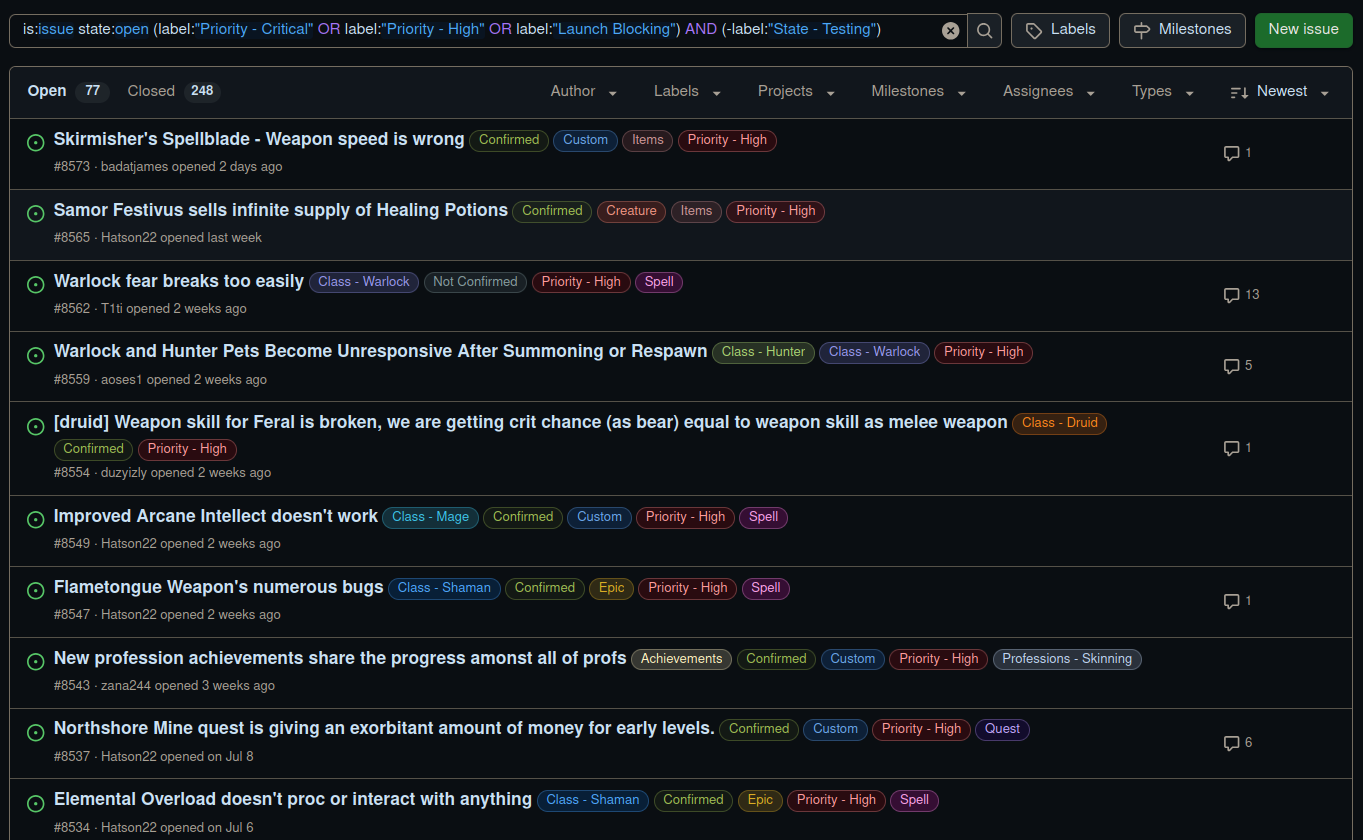Click open-status icon of Northshore Mine issue
1363x840 pixels.
pos(35,731)
